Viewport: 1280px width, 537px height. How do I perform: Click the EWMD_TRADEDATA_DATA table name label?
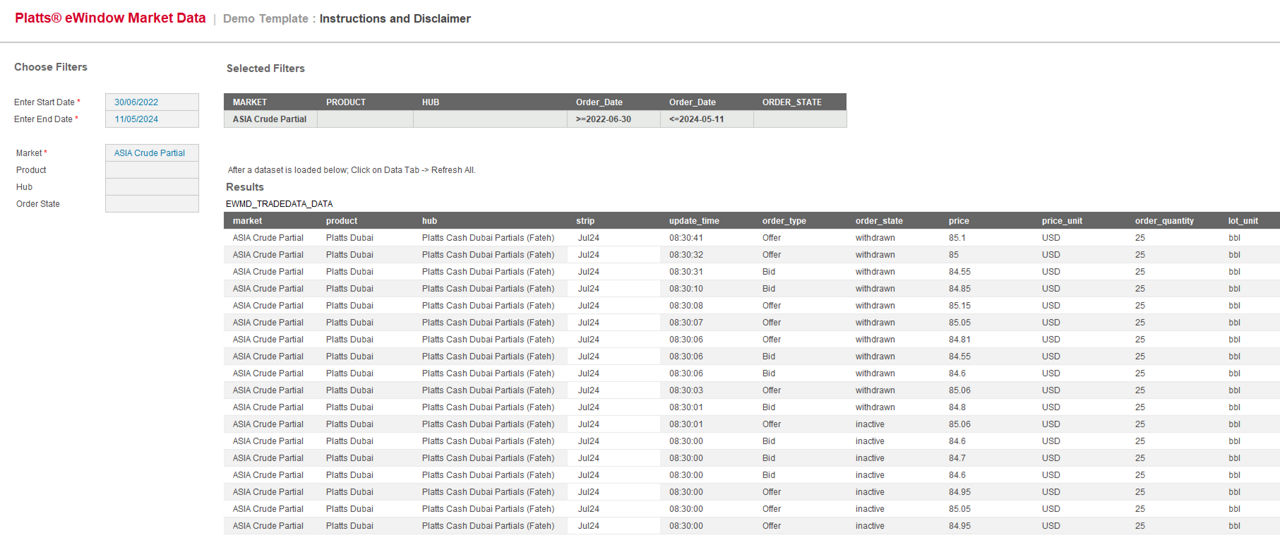pos(279,204)
